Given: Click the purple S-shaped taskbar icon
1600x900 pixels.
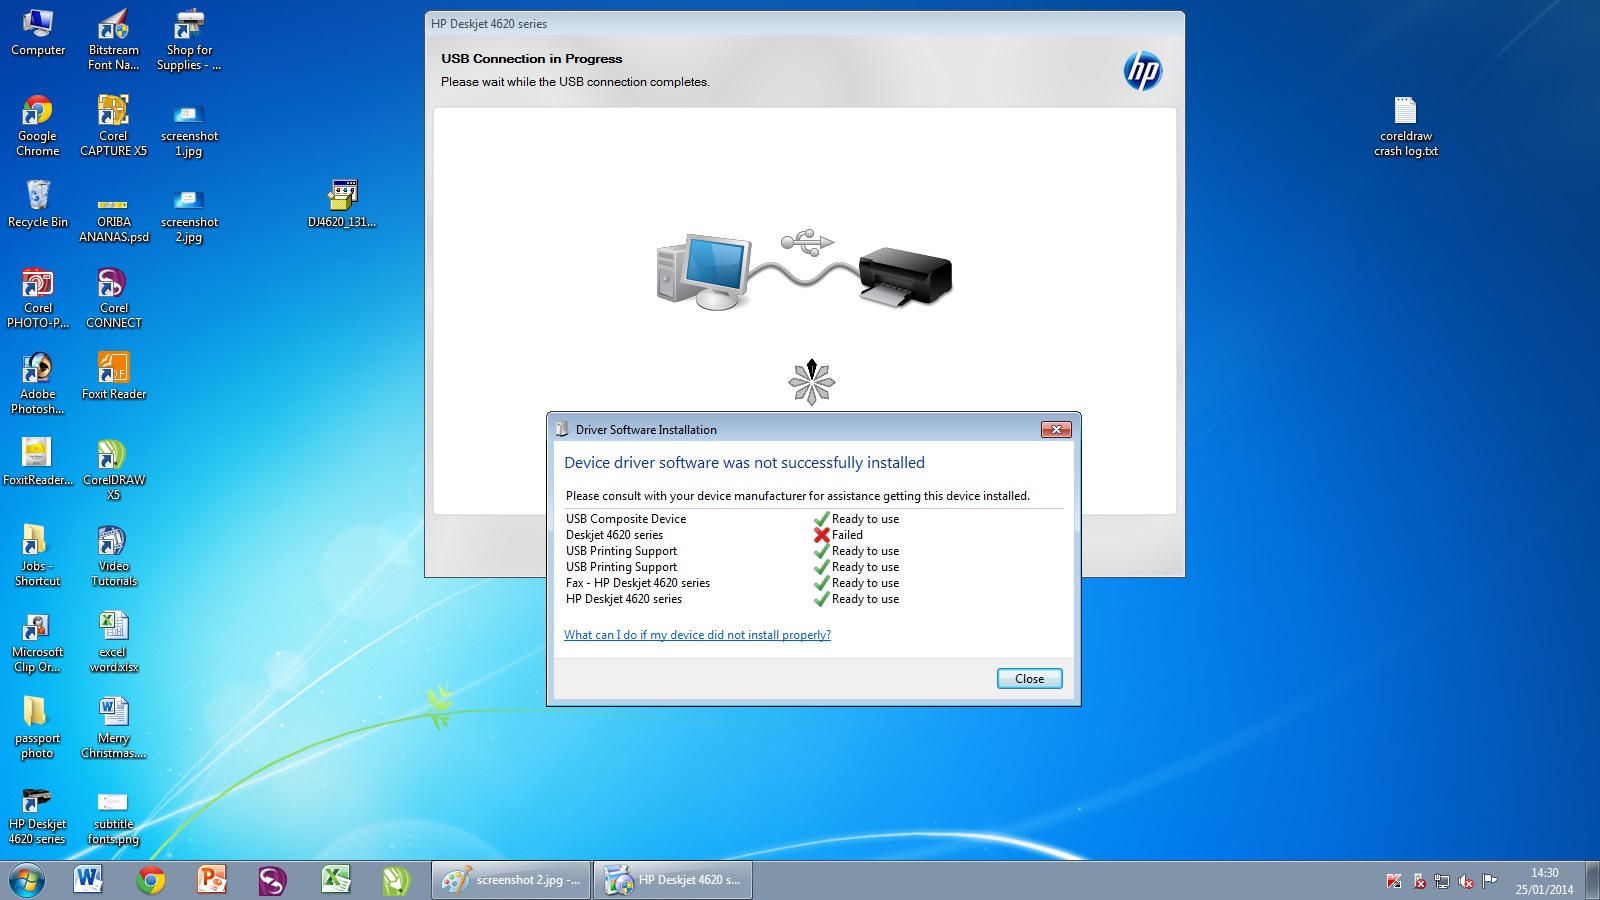Looking at the screenshot, I should tap(273, 880).
